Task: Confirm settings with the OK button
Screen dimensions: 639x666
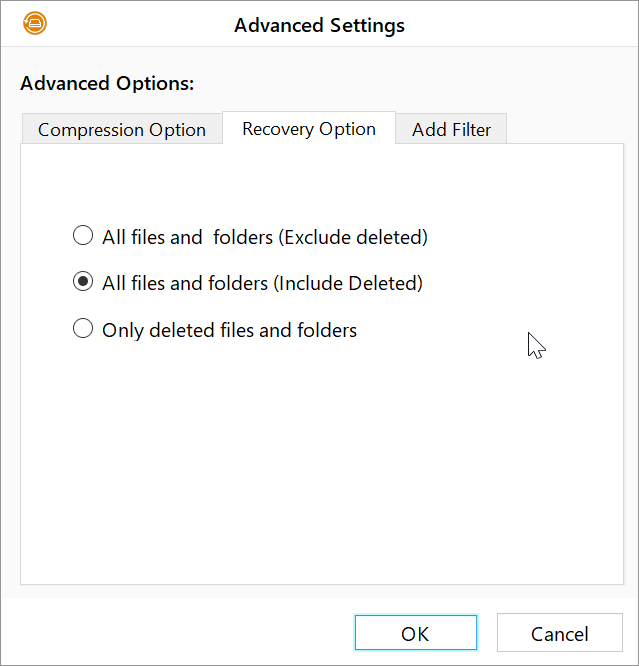Action: (x=416, y=633)
